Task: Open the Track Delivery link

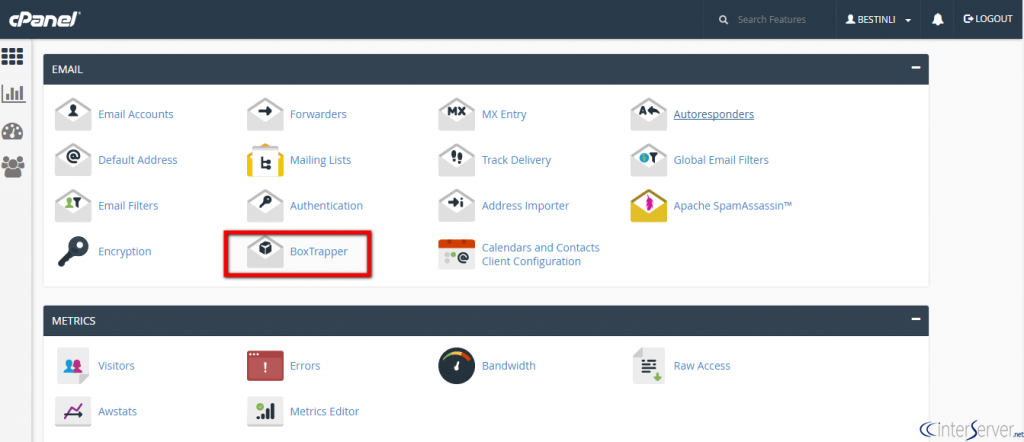Action: tap(516, 160)
